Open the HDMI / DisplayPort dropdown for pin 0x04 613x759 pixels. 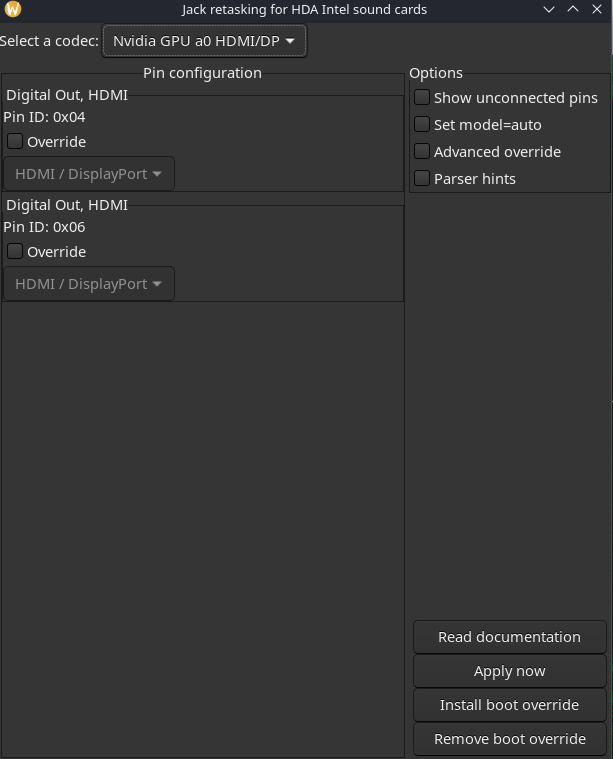88,174
